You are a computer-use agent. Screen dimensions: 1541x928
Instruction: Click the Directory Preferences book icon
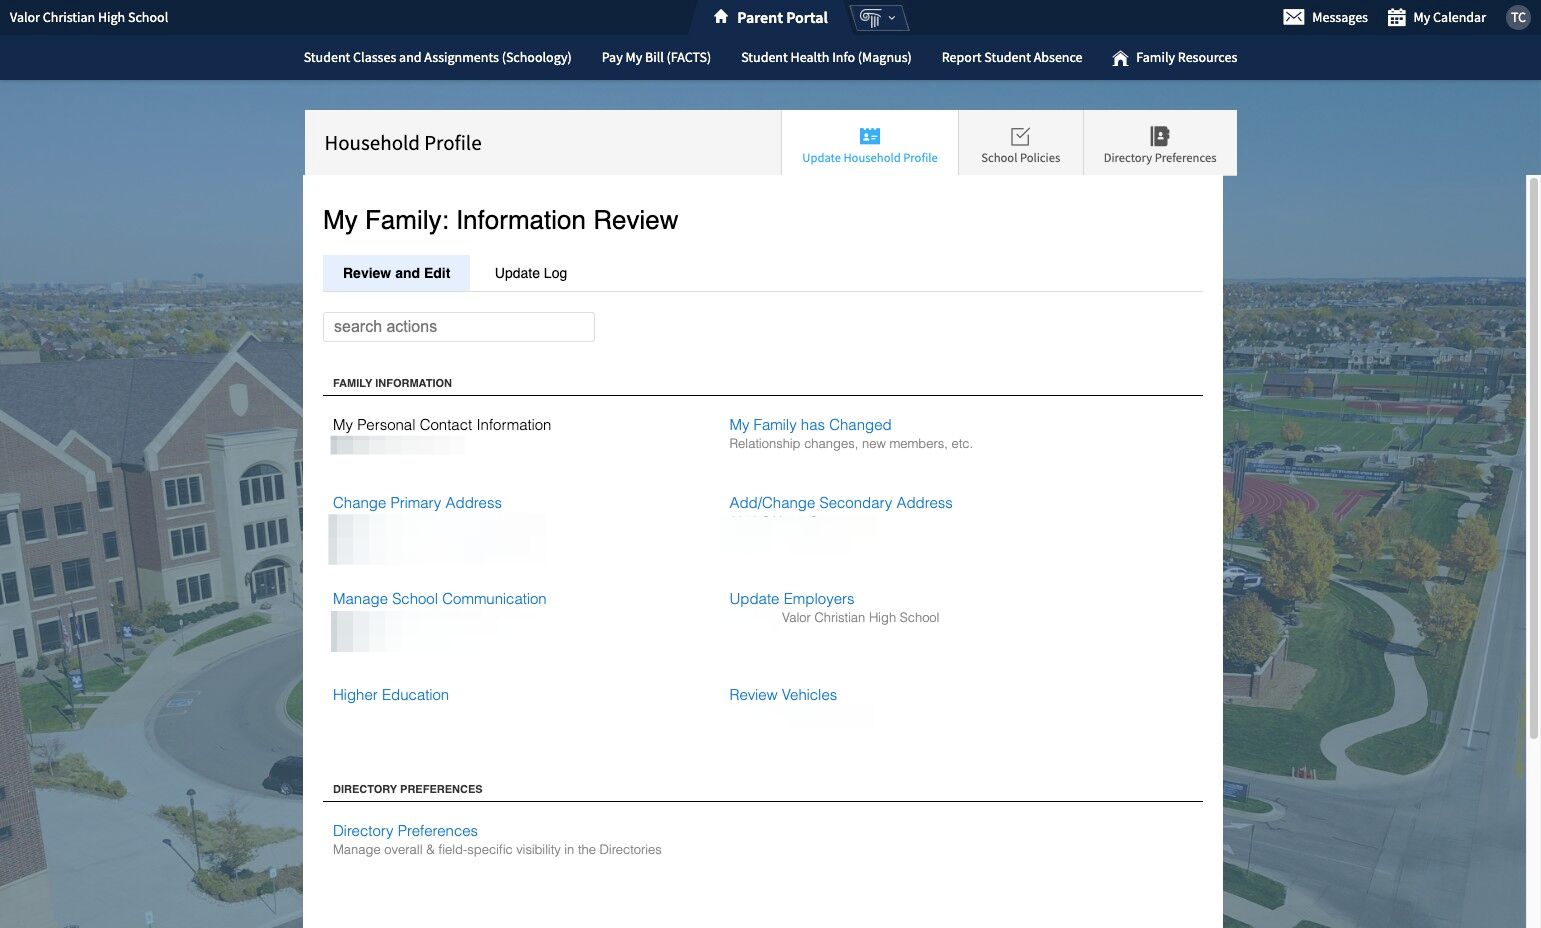[1160, 136]
